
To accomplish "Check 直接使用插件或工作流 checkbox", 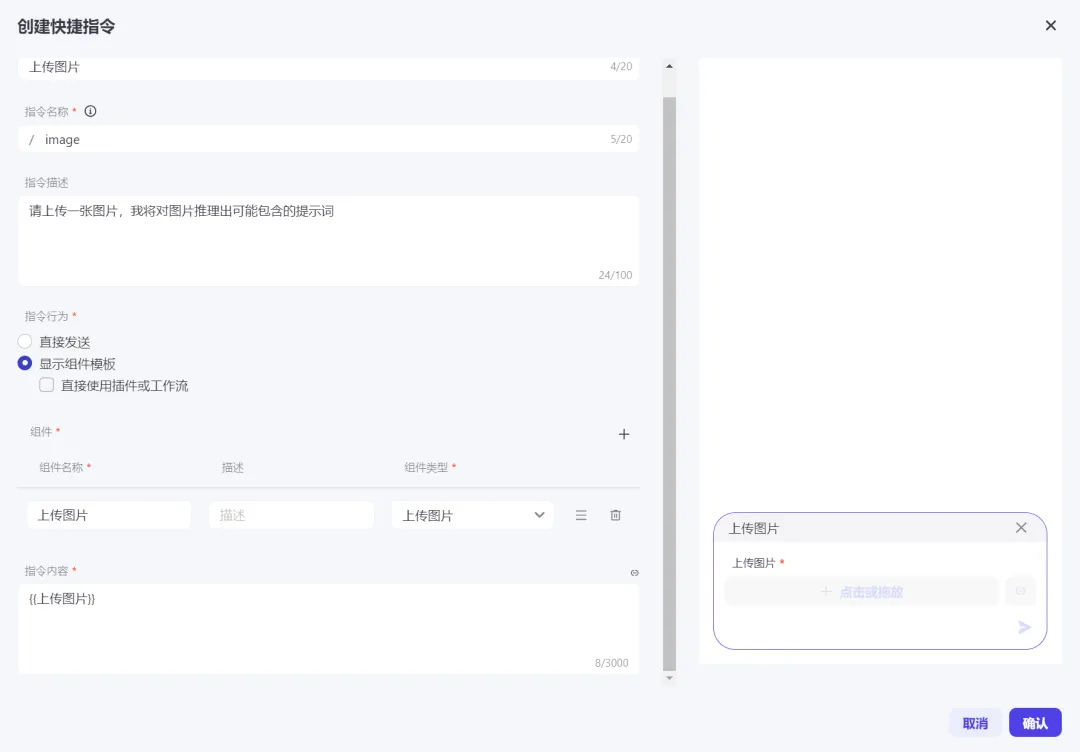I will click(47, 385).
